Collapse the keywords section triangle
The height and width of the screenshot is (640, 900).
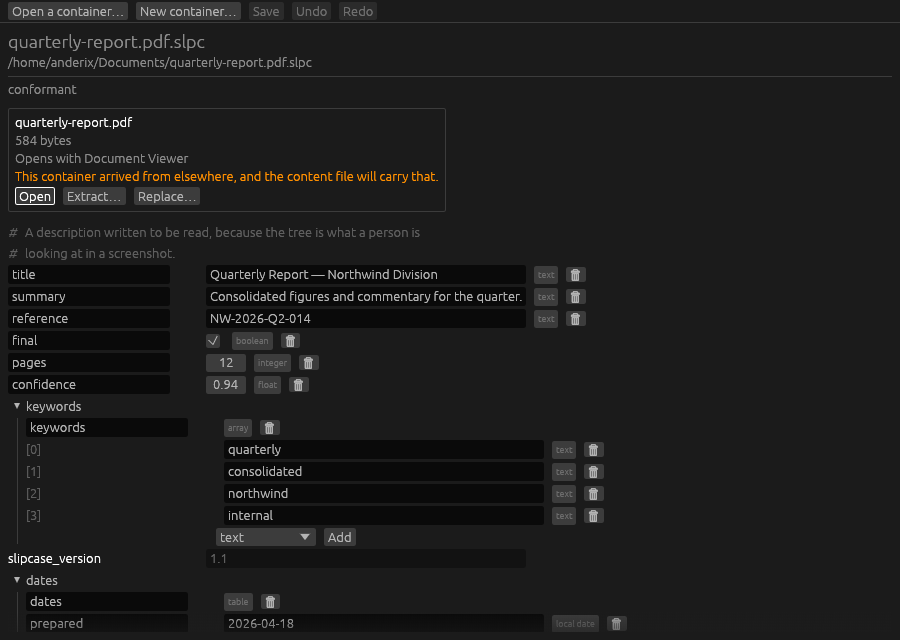point(17,406)
